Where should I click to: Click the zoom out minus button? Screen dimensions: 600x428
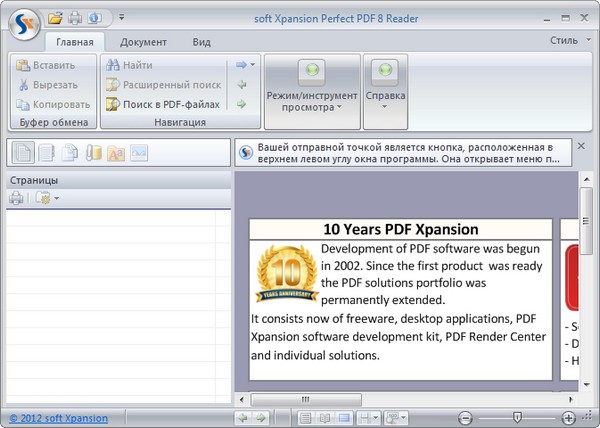[465, 418]
